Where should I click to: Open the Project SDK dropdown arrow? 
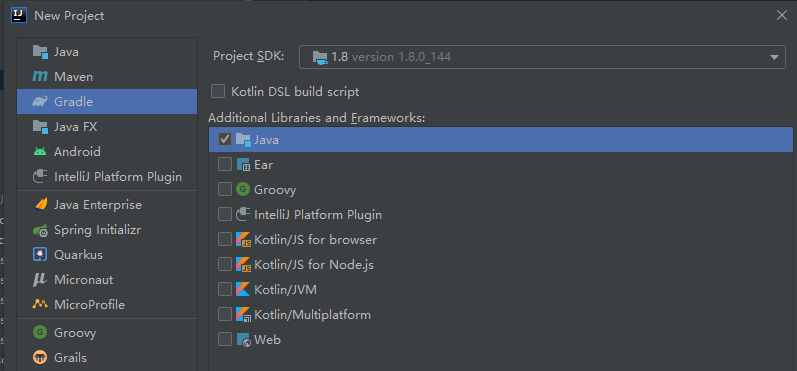click(x=774, y=57)
